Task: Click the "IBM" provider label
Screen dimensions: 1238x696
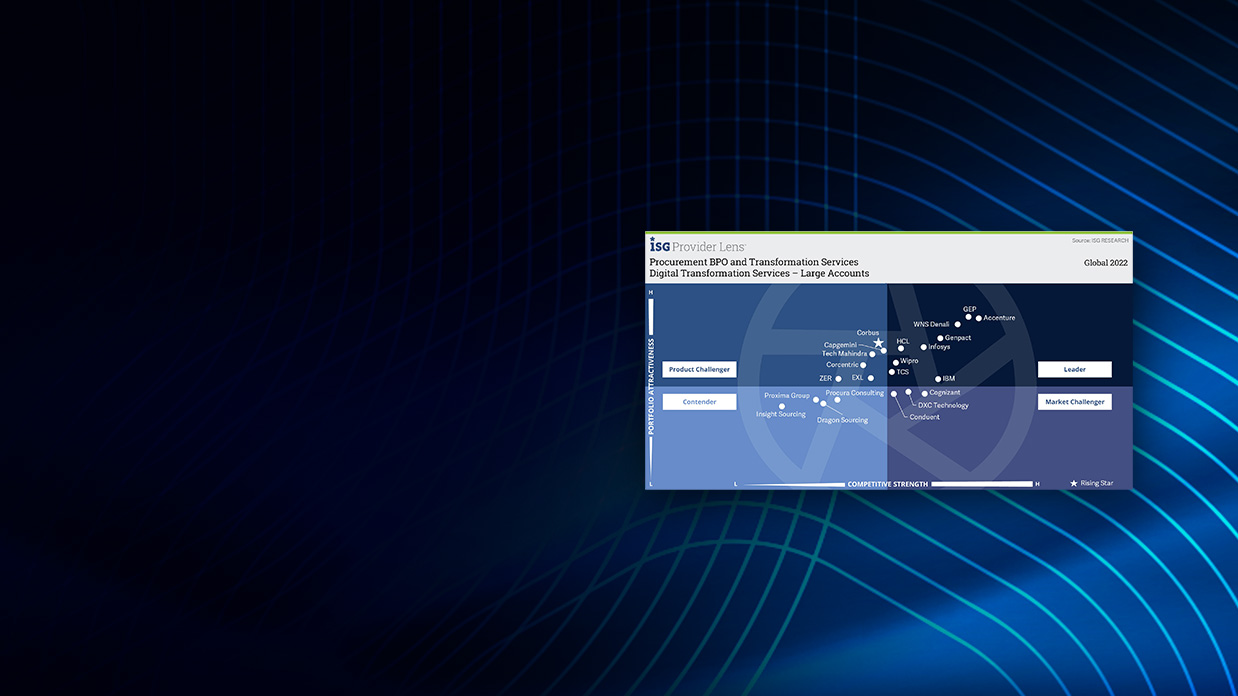Action: [x=949, y=379]
